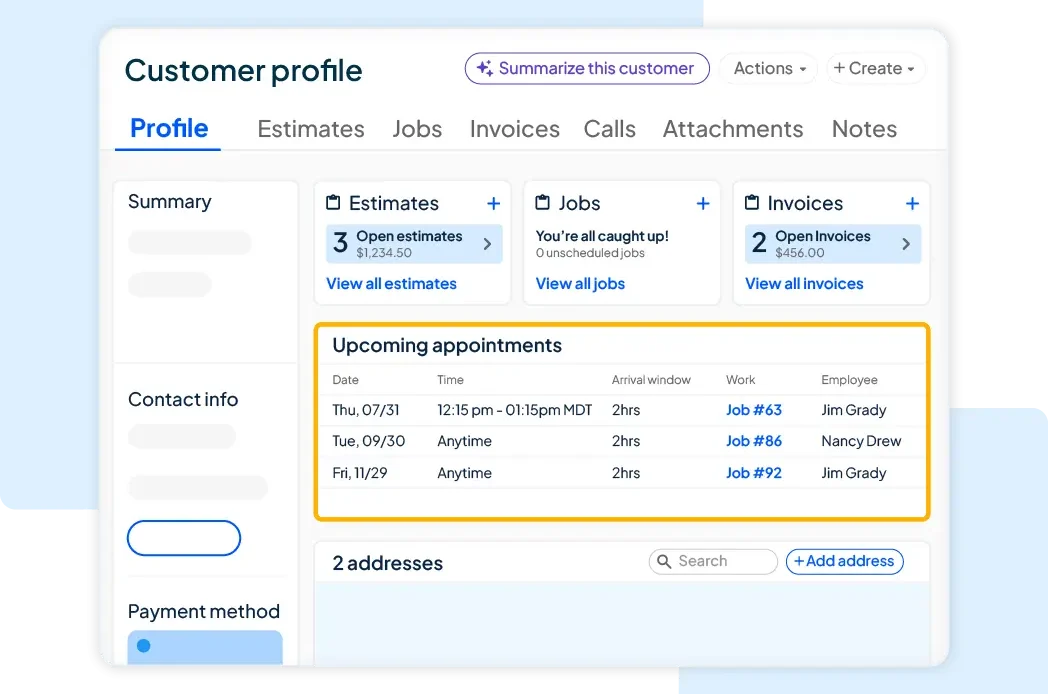Click '2hrs' in the Job #86 row
The image size is (1048, 694).
pos(626,441)
